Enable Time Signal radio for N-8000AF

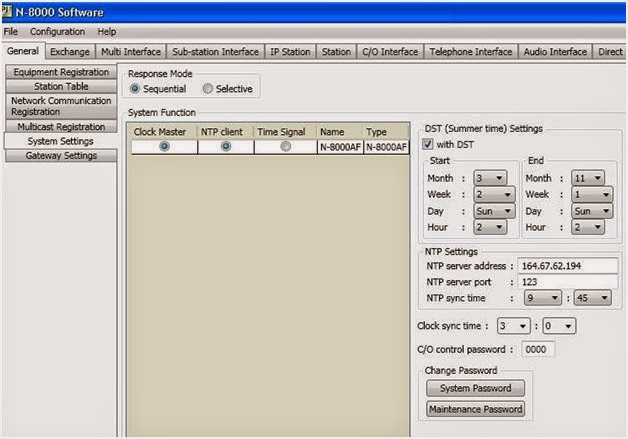(286, 147)
